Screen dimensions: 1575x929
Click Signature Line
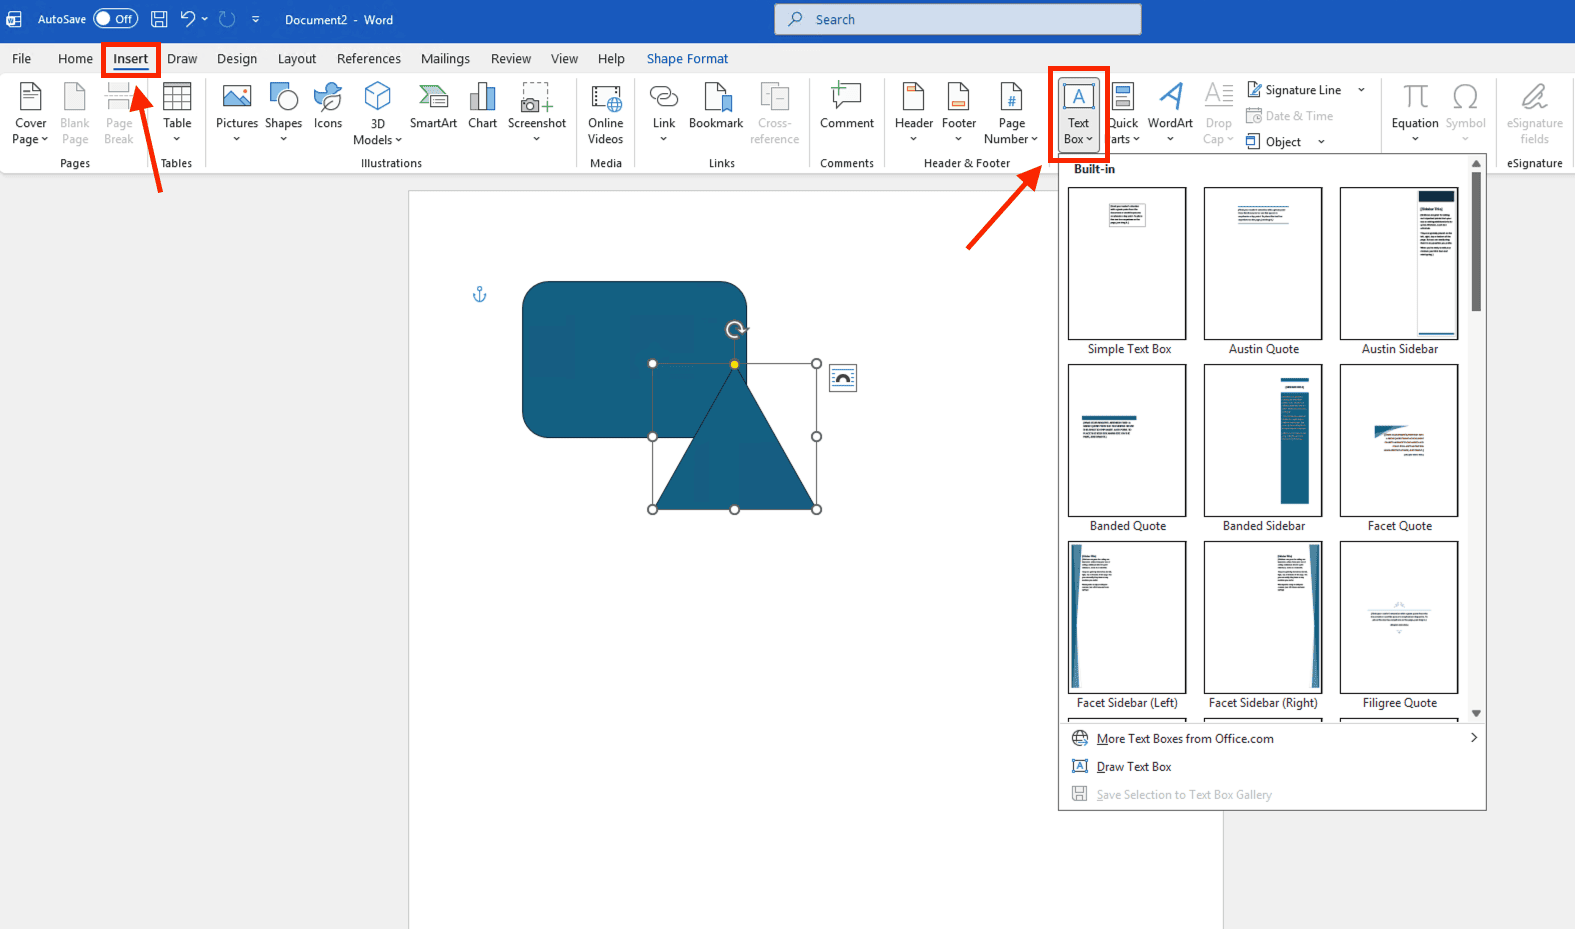(1294, 90)
